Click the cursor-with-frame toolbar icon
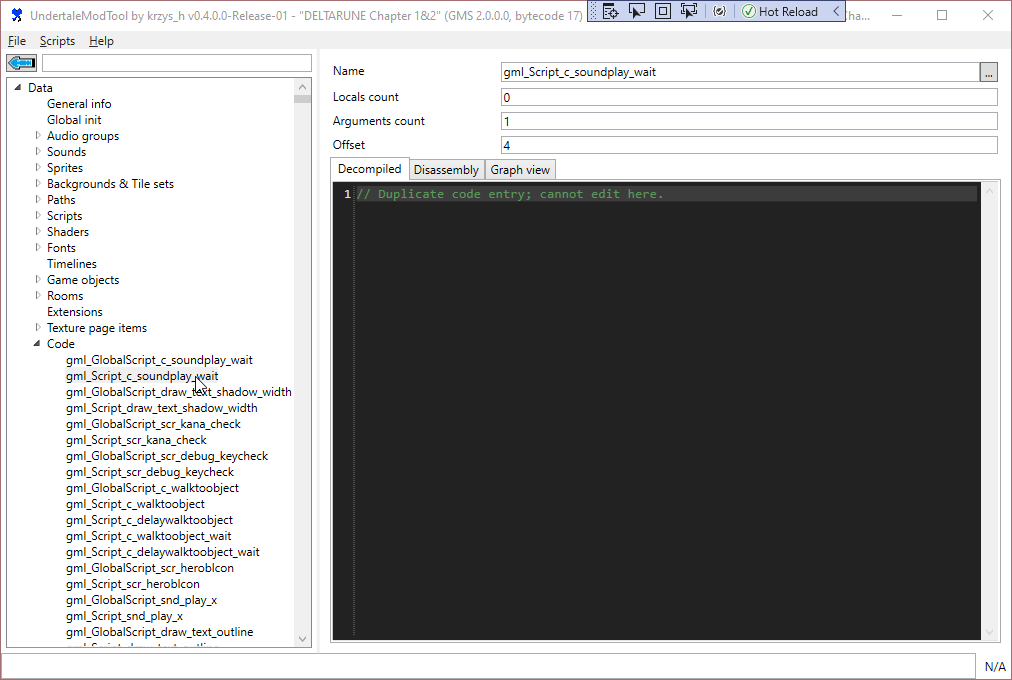 [x=689, y=10]
